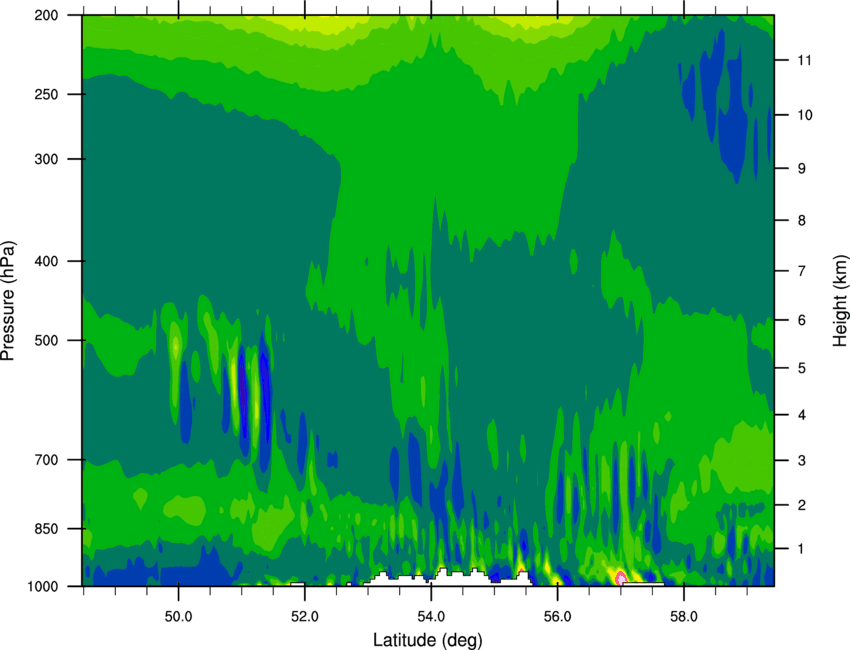Click the pink maximum spot near latitude 57
Screen dimensions: 850x650
coord(621,577)
